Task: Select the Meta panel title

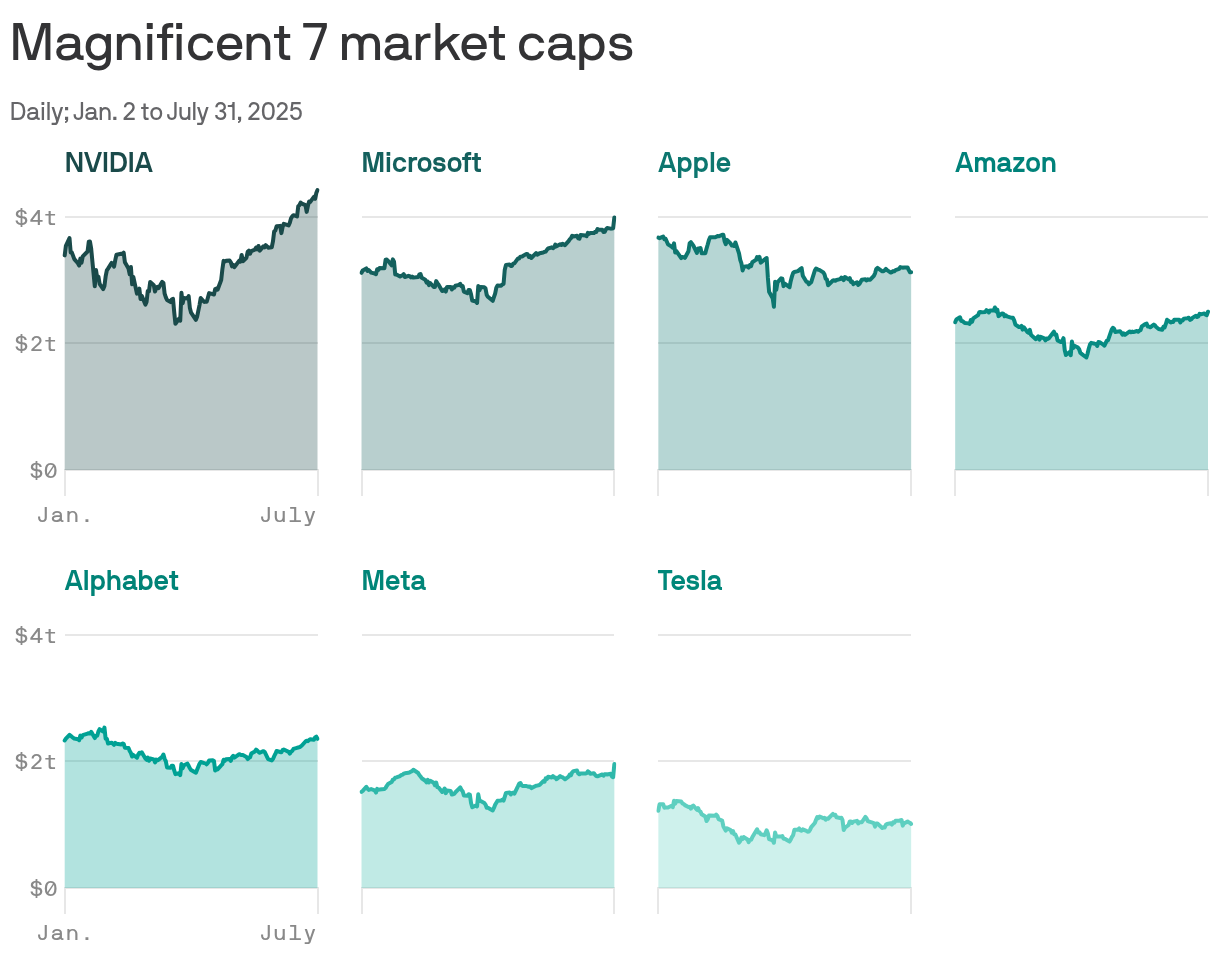Action: click(x=393, y=581)
